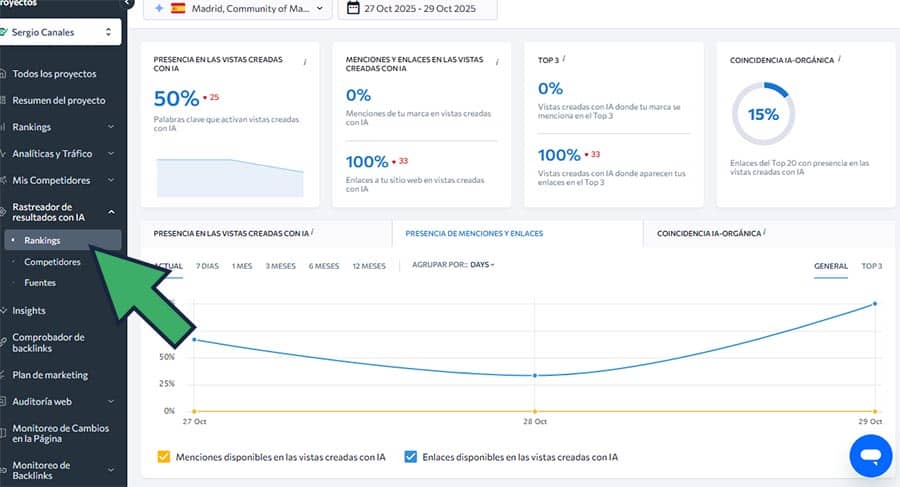900x487 pixels.
Task: Select the 1 mes time range
Action: click(242, 266)
